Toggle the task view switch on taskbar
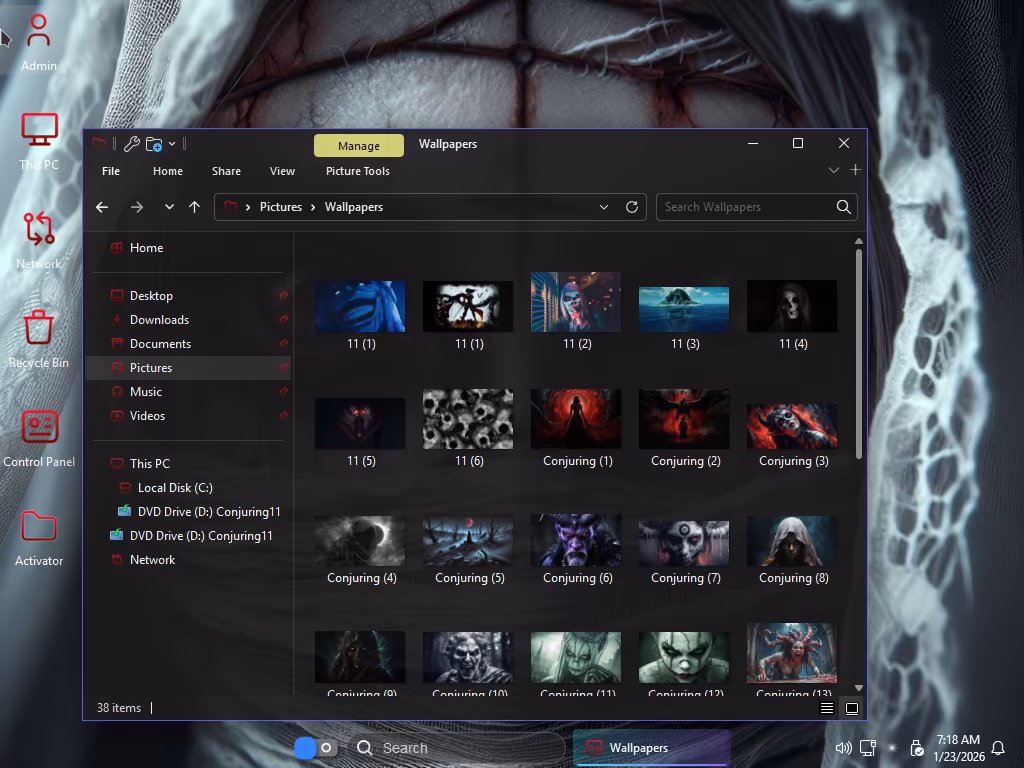Image resolution: width=1024 pixels, height=768 pixels. click(315, 748)
